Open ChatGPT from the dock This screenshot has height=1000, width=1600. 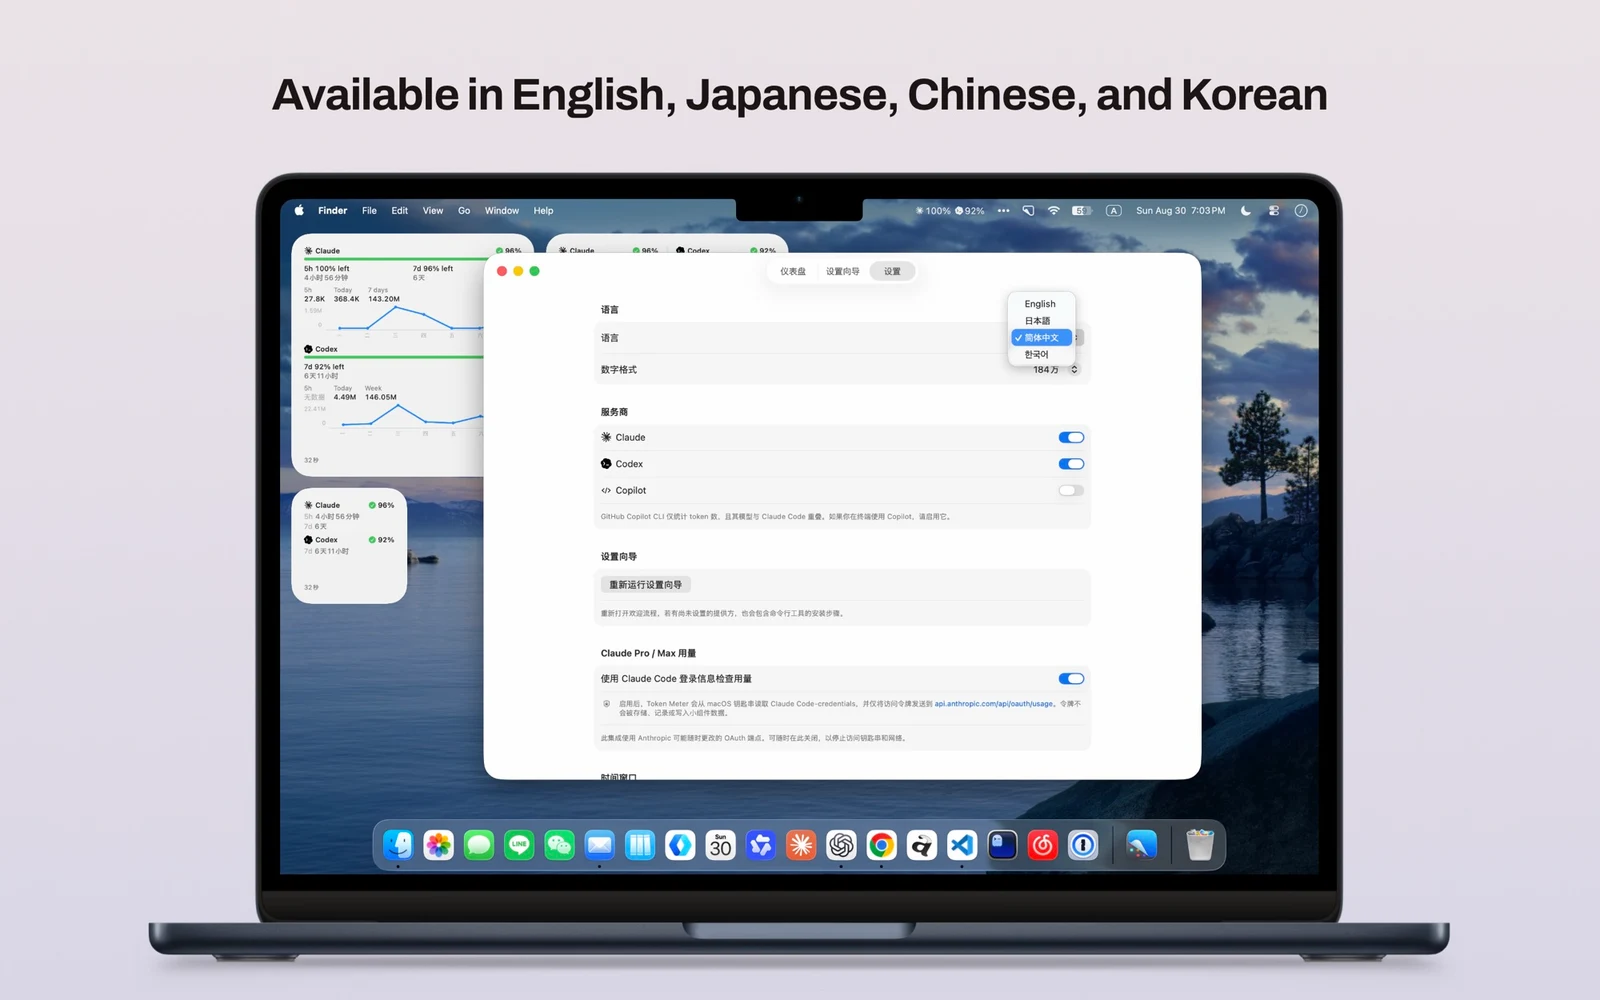(841, 845)
